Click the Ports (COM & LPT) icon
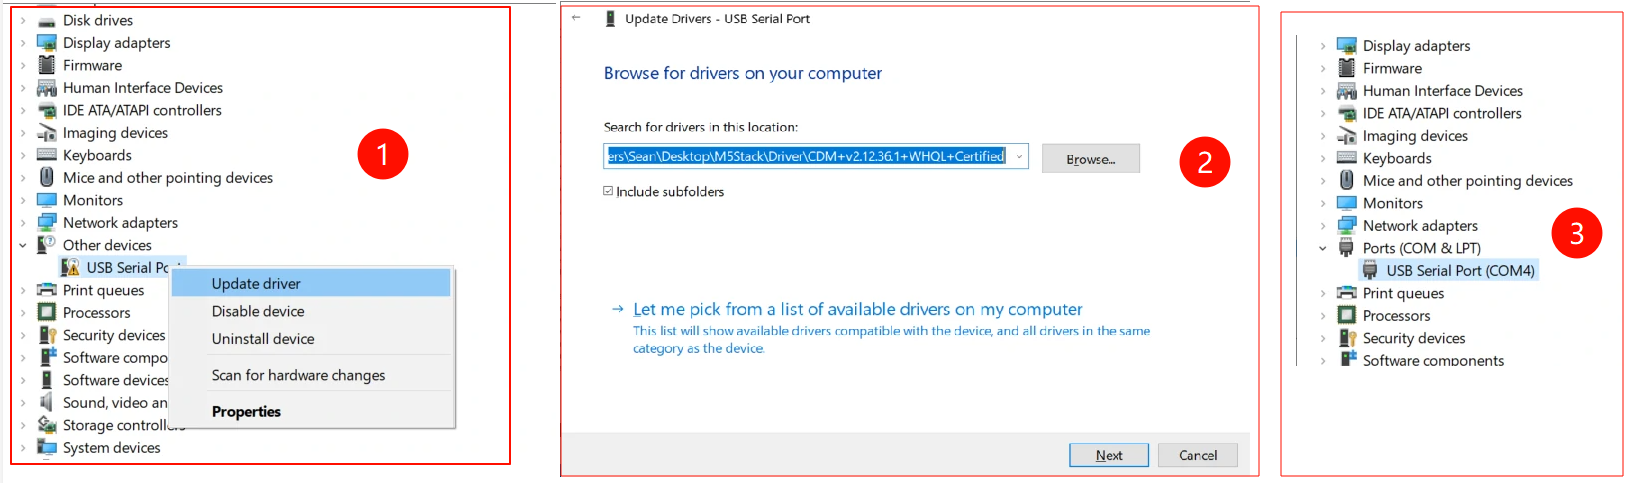This screenshot has width=1632, height=483. (x=1346, y=248)
